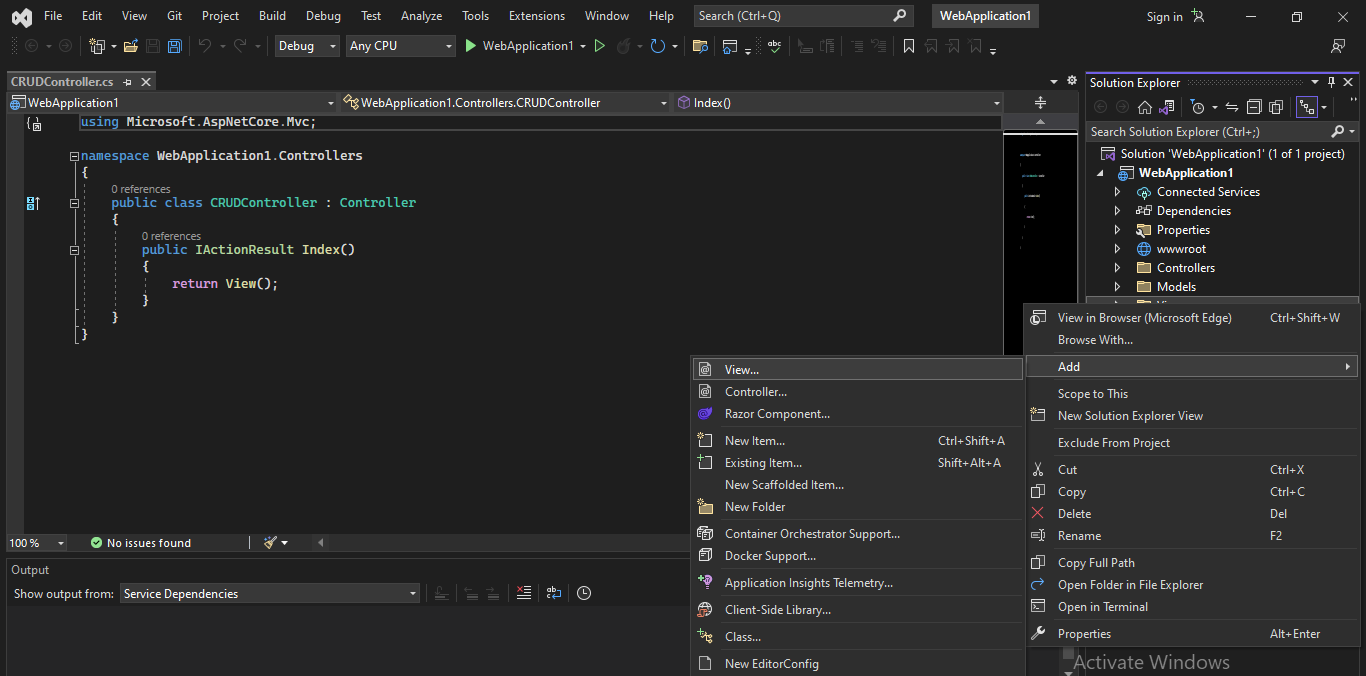Select Class... in Add submenu
This screenshot has width=1366, height=676.
pyautogui.click(x=857, y=637)
